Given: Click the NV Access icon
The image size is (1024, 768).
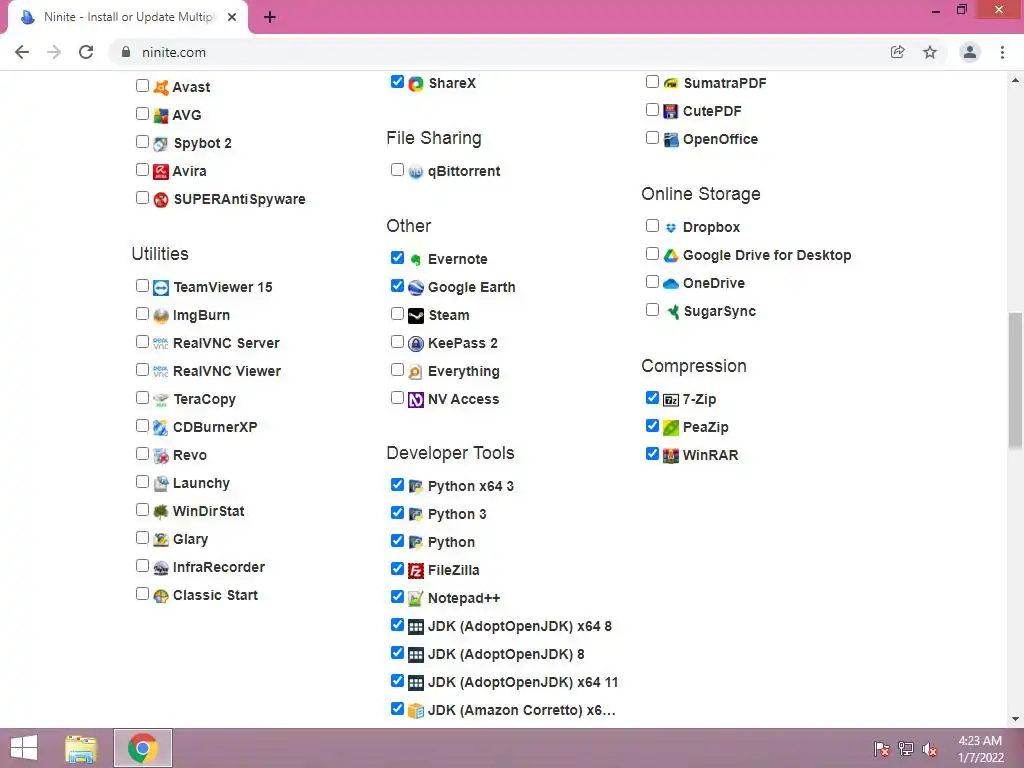Looking at the screenshot, I should (x=416, y=399).
